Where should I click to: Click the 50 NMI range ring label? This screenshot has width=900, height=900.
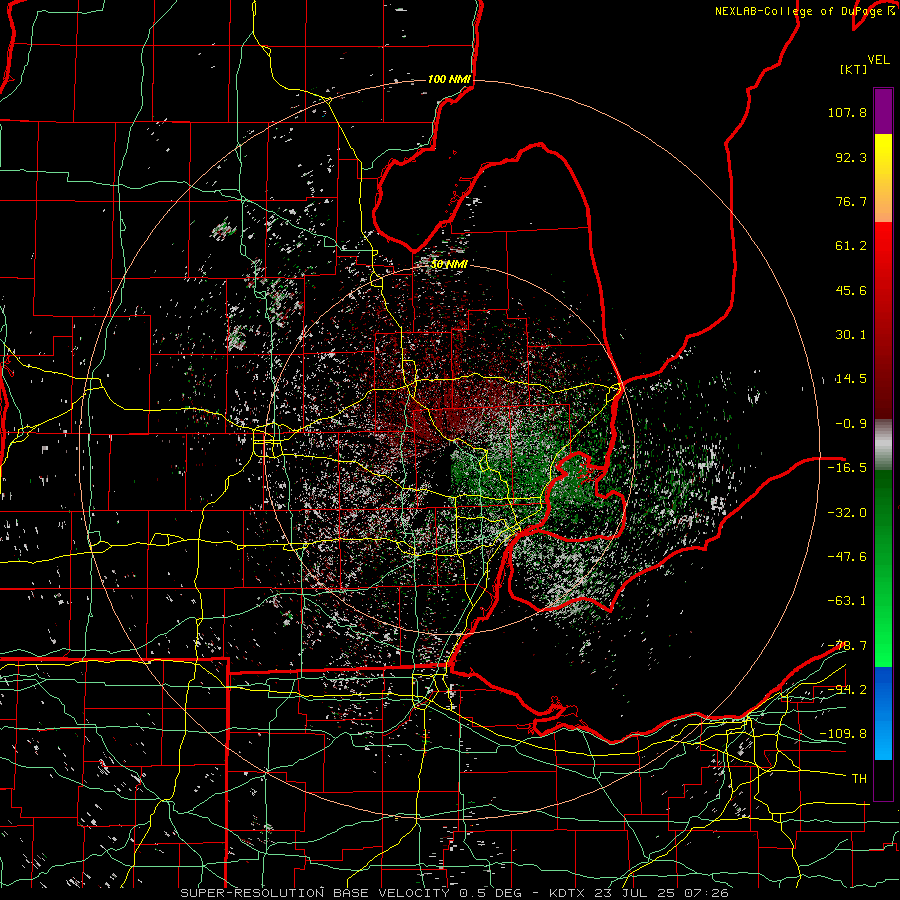(x=449, y=264)
